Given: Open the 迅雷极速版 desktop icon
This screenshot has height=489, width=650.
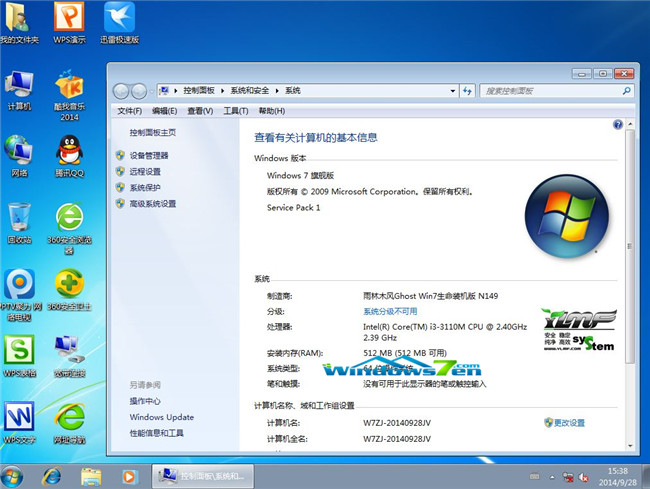Looking at the screenshot, I should coord(119,22).
